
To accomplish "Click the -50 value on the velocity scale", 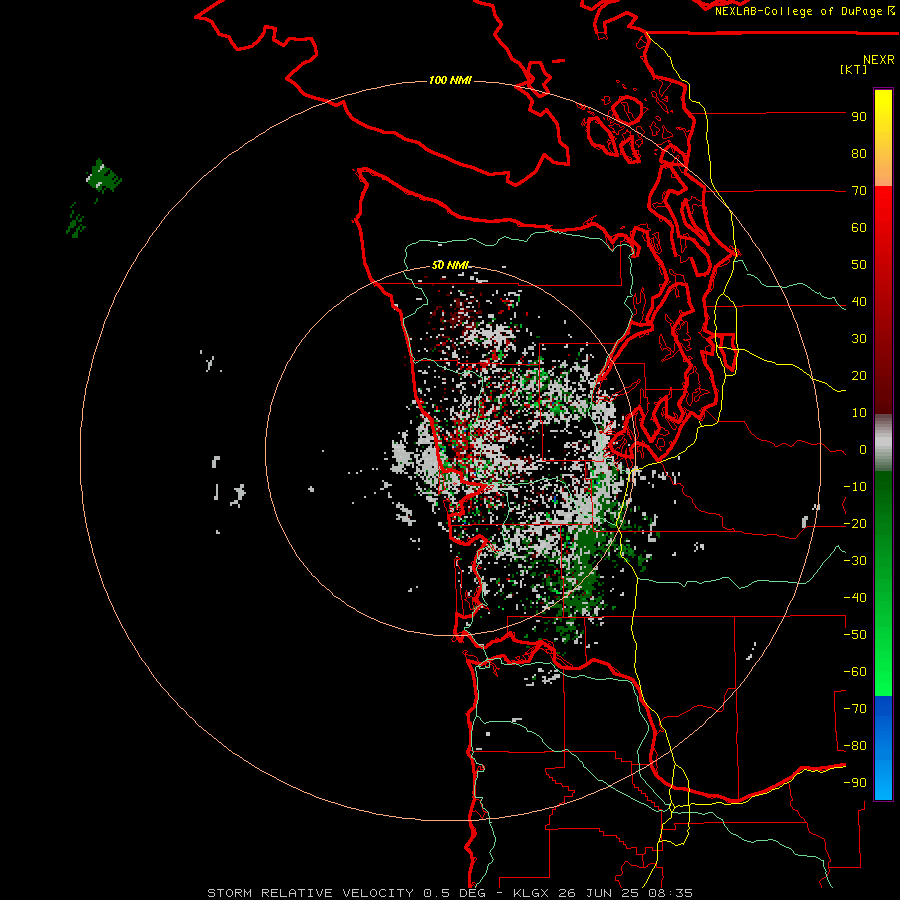I will point(855,635).
